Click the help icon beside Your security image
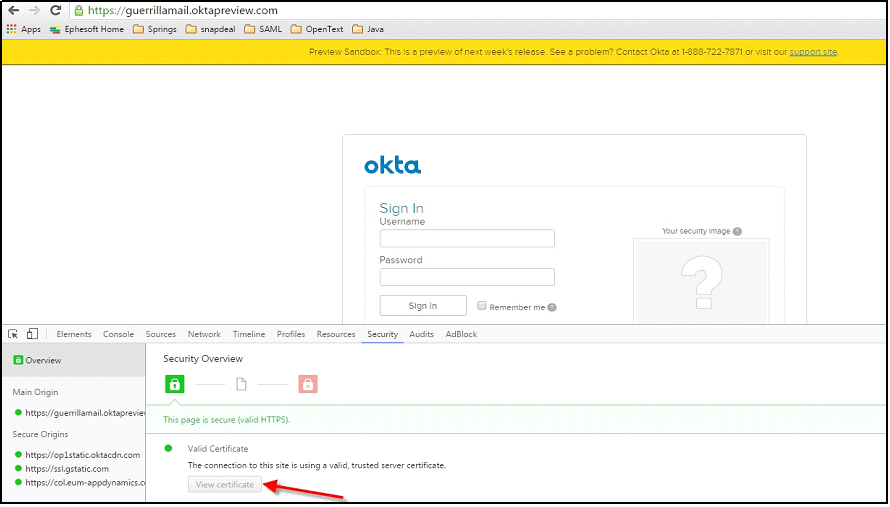Screen dimensions: 890x507 737,231
